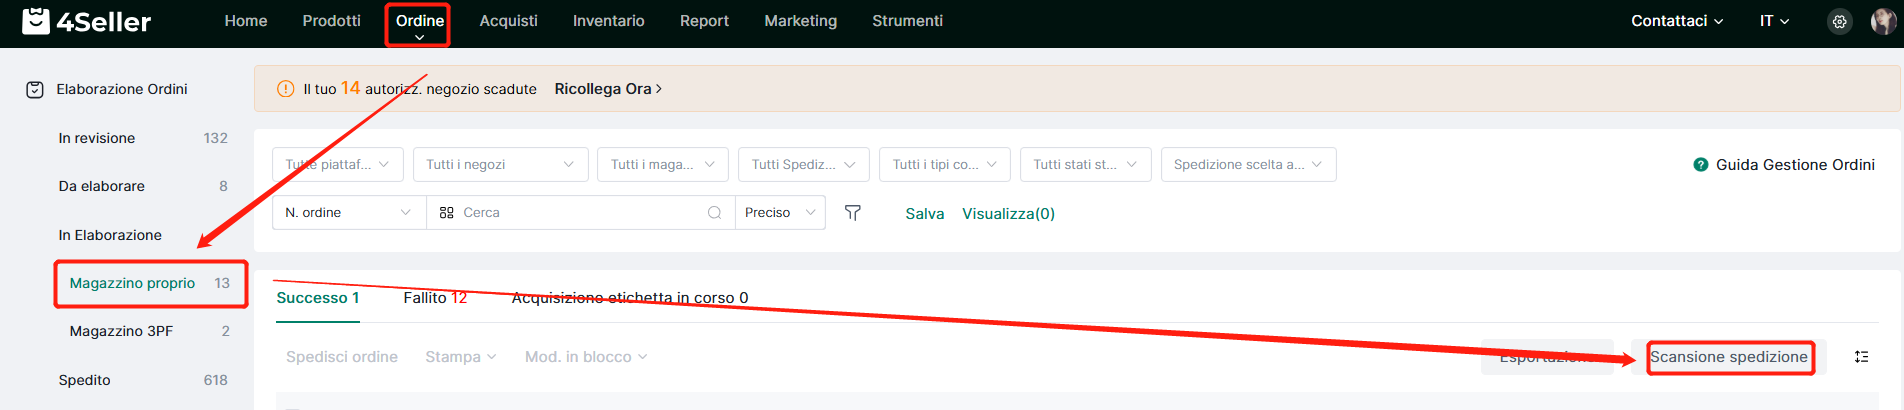
Task: Click the 4Seller logo
Action: (x=87, y=21)
